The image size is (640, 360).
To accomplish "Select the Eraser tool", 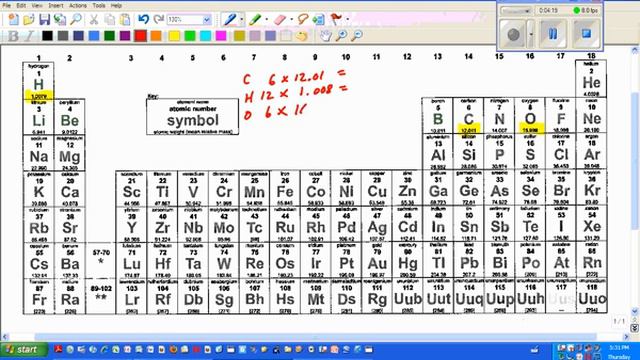I will (x=280, y=19).
